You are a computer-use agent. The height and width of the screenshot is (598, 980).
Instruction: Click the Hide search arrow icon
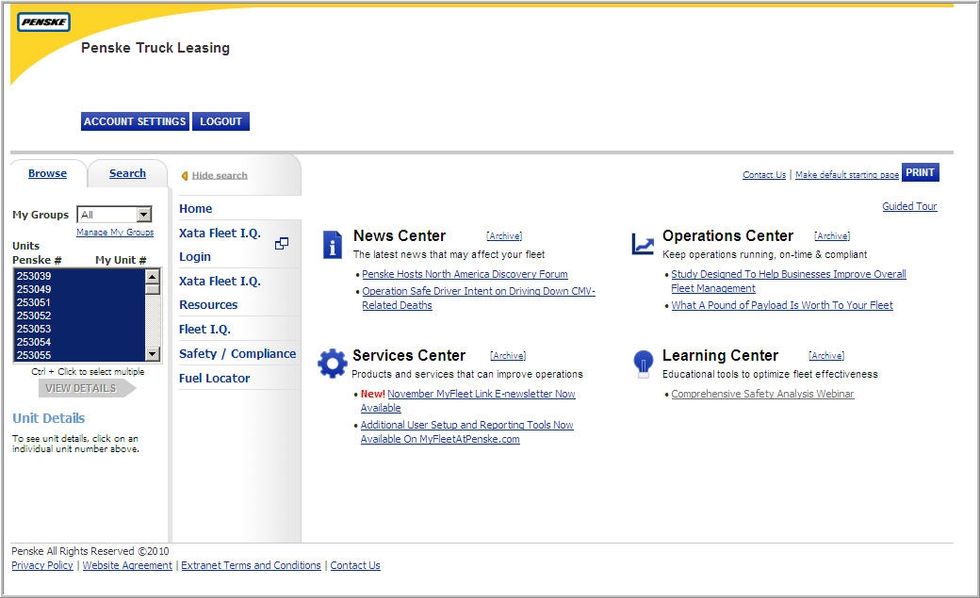(x=184, y=176)
